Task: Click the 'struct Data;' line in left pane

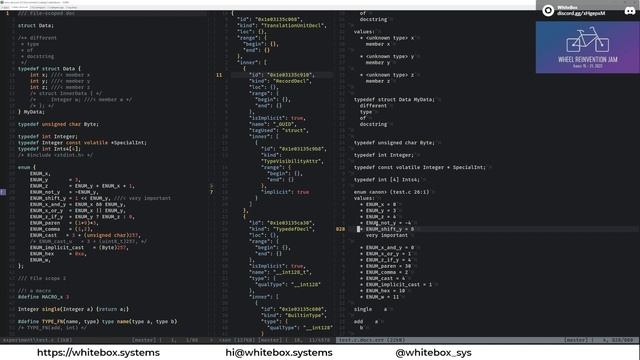Action: [x=36, y=26]
